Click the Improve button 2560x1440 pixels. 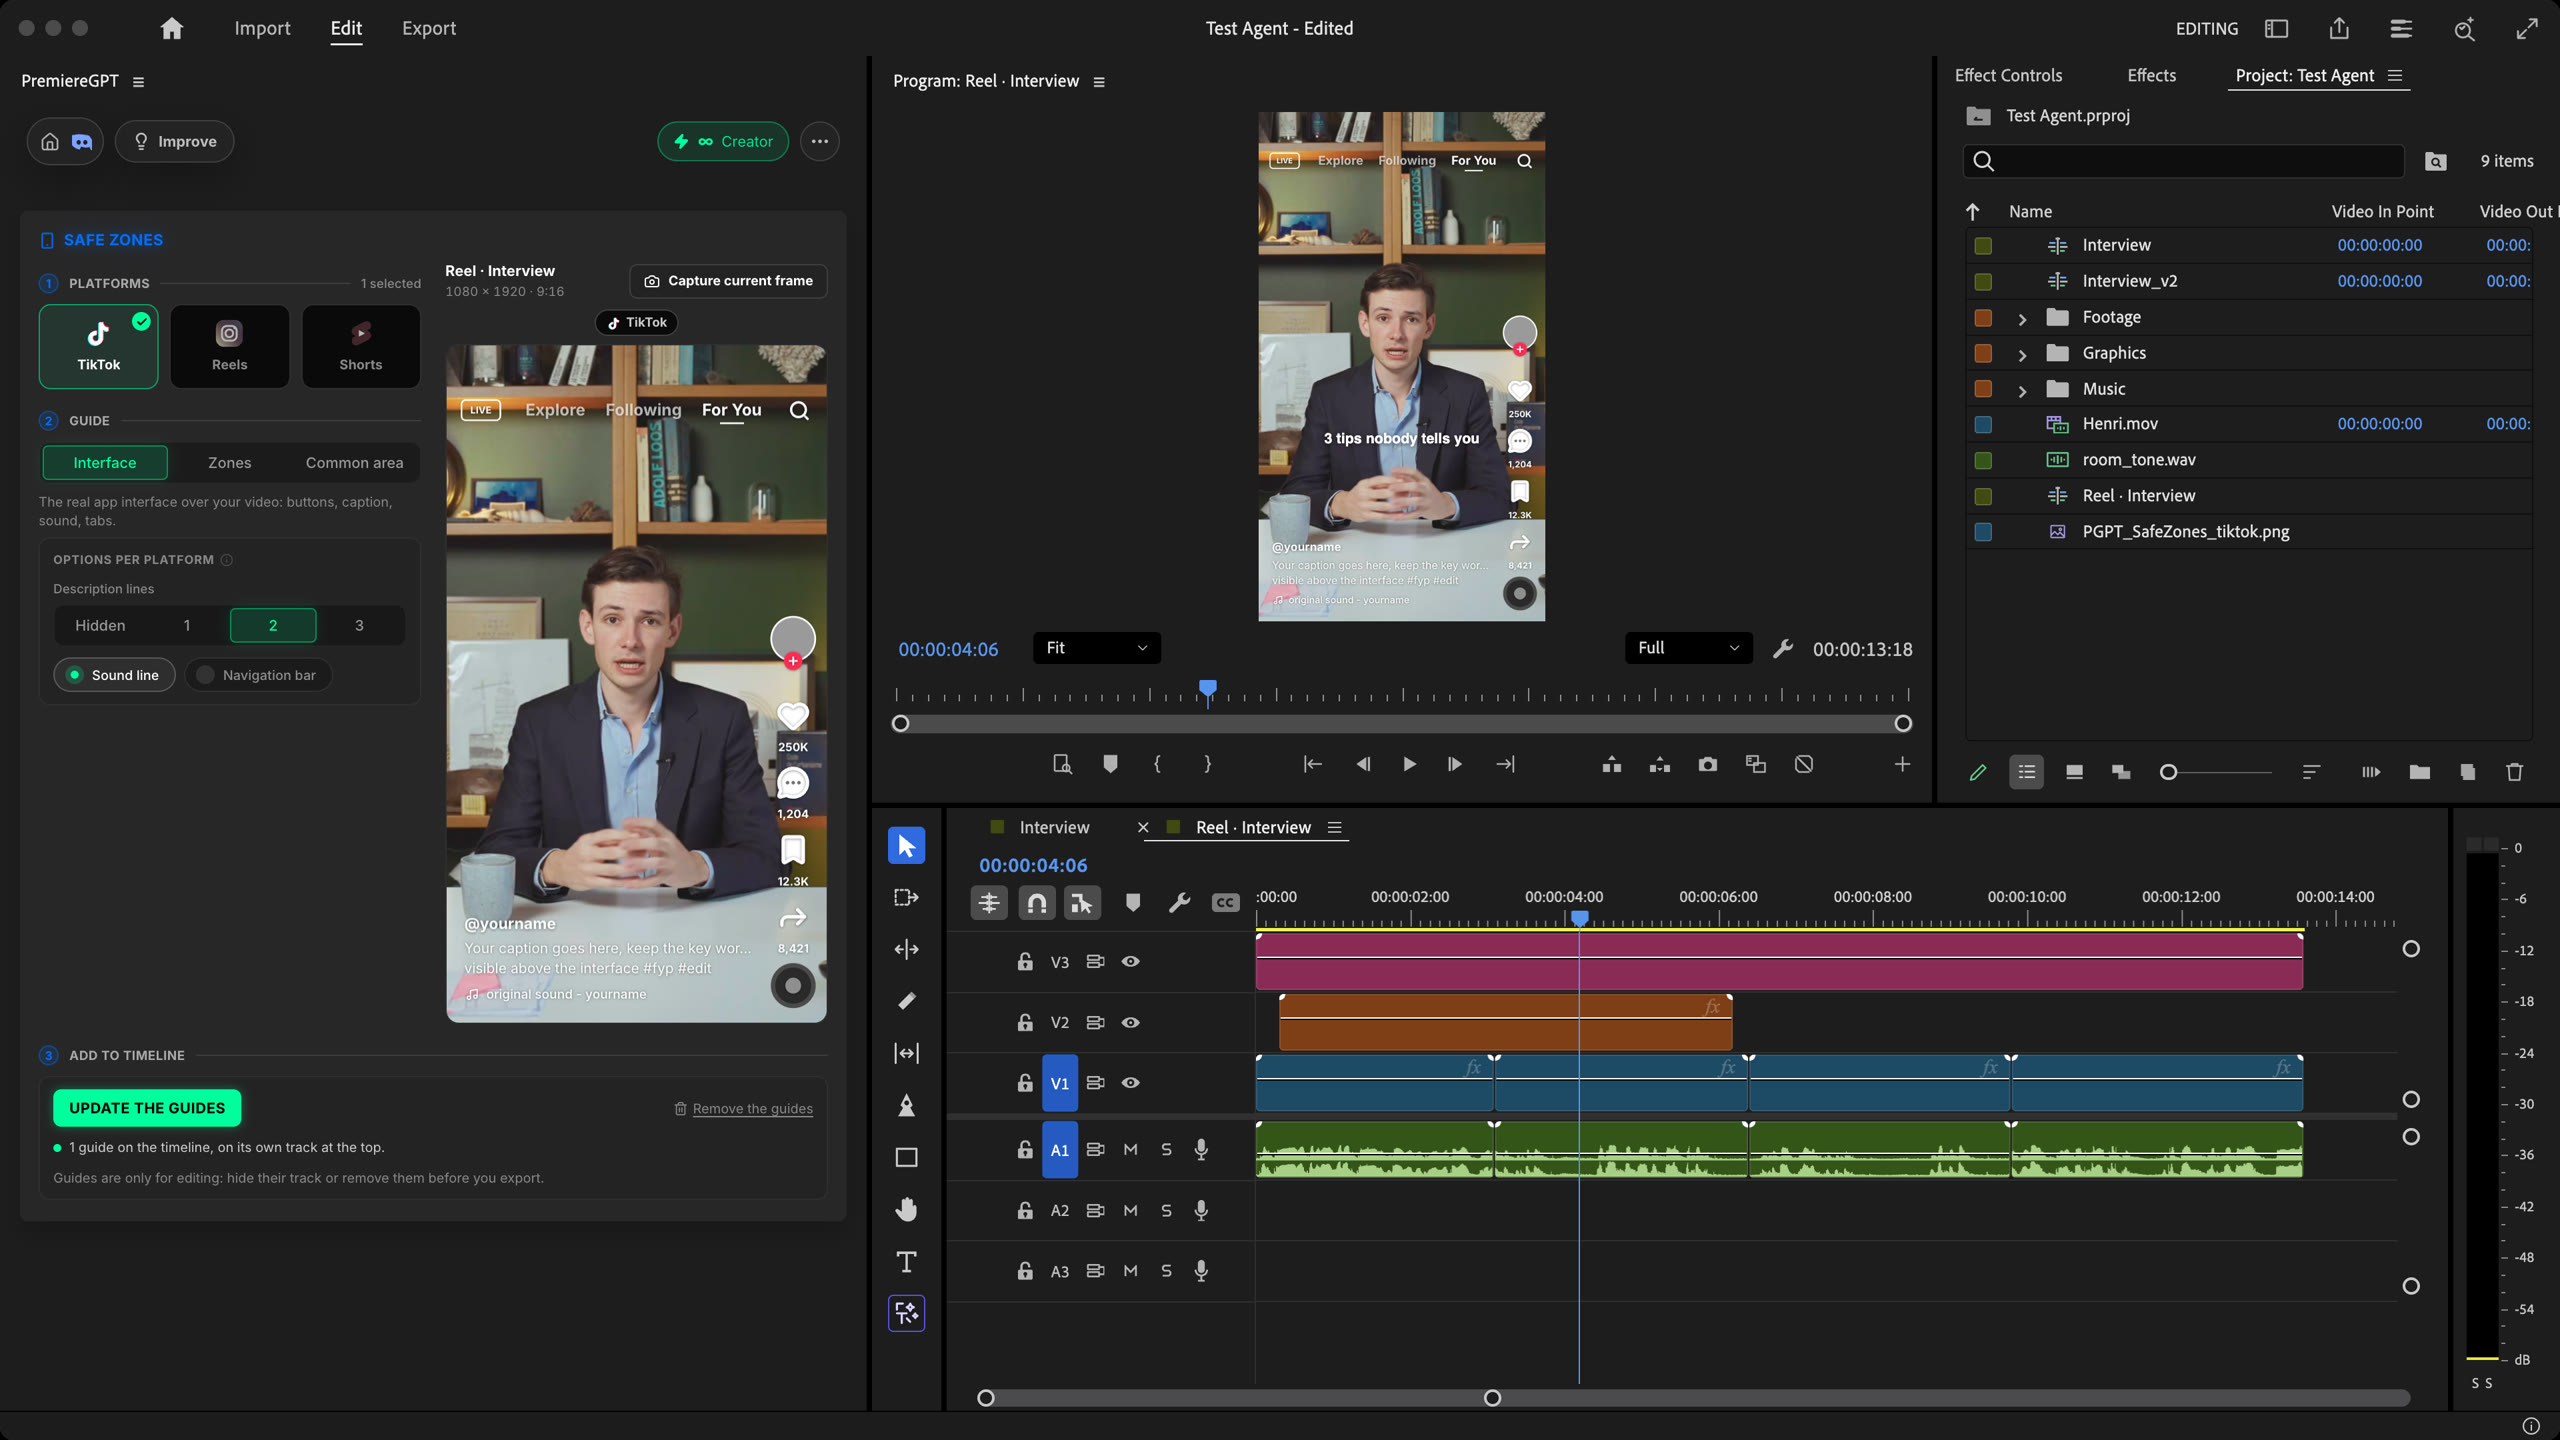(x=174, y=141)
